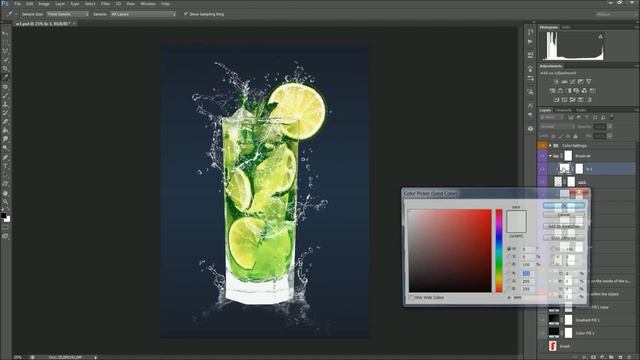Click the new/current color preview swatch
Viewport: 640px width, 360px height.
pos(516,222)
